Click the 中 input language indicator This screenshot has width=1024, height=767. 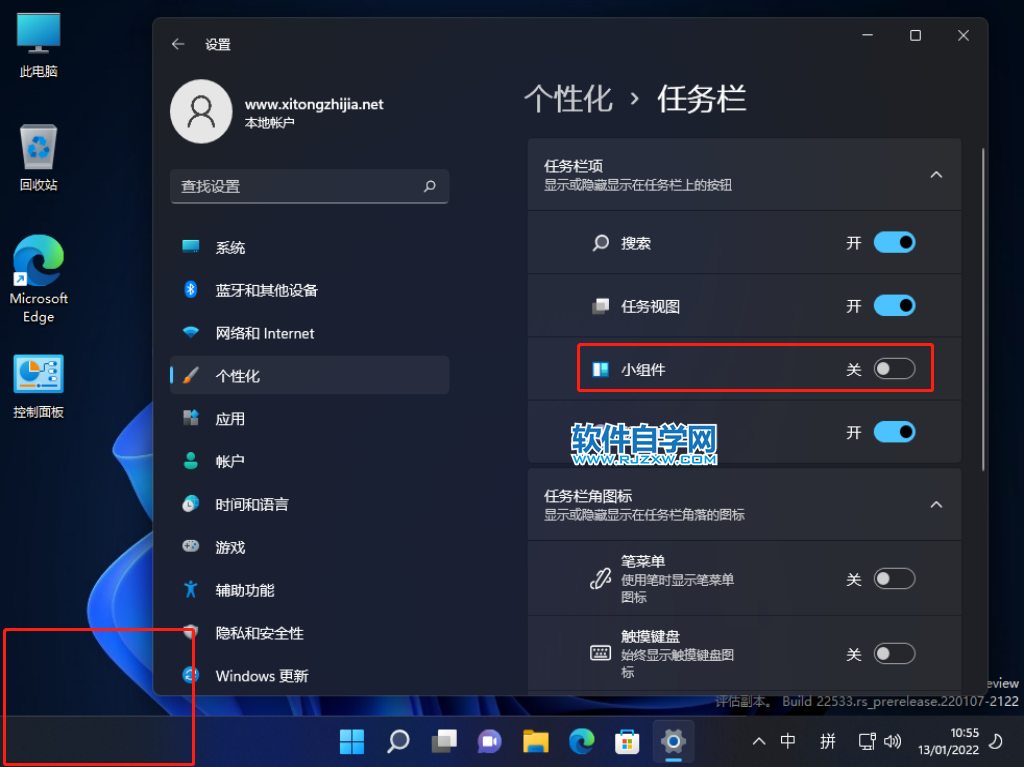pos(788,741)
